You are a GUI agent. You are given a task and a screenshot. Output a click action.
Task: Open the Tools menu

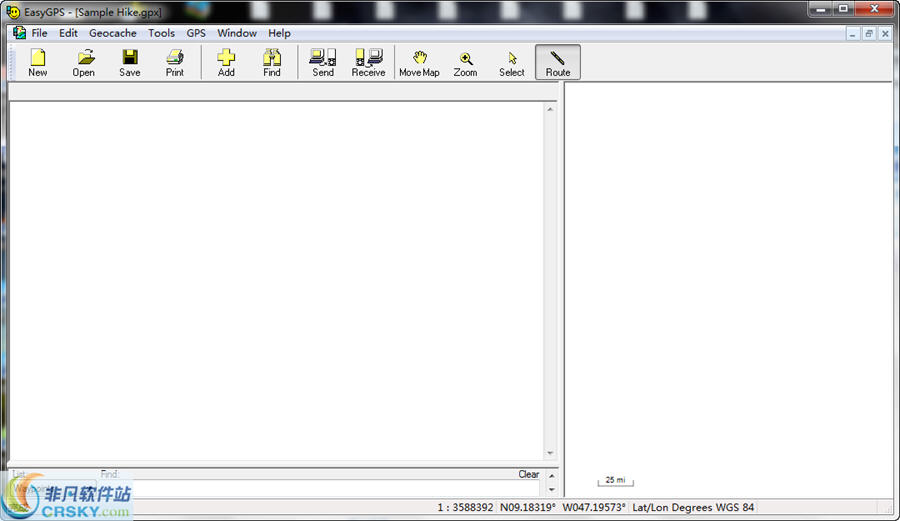click(x=161, y=33)
